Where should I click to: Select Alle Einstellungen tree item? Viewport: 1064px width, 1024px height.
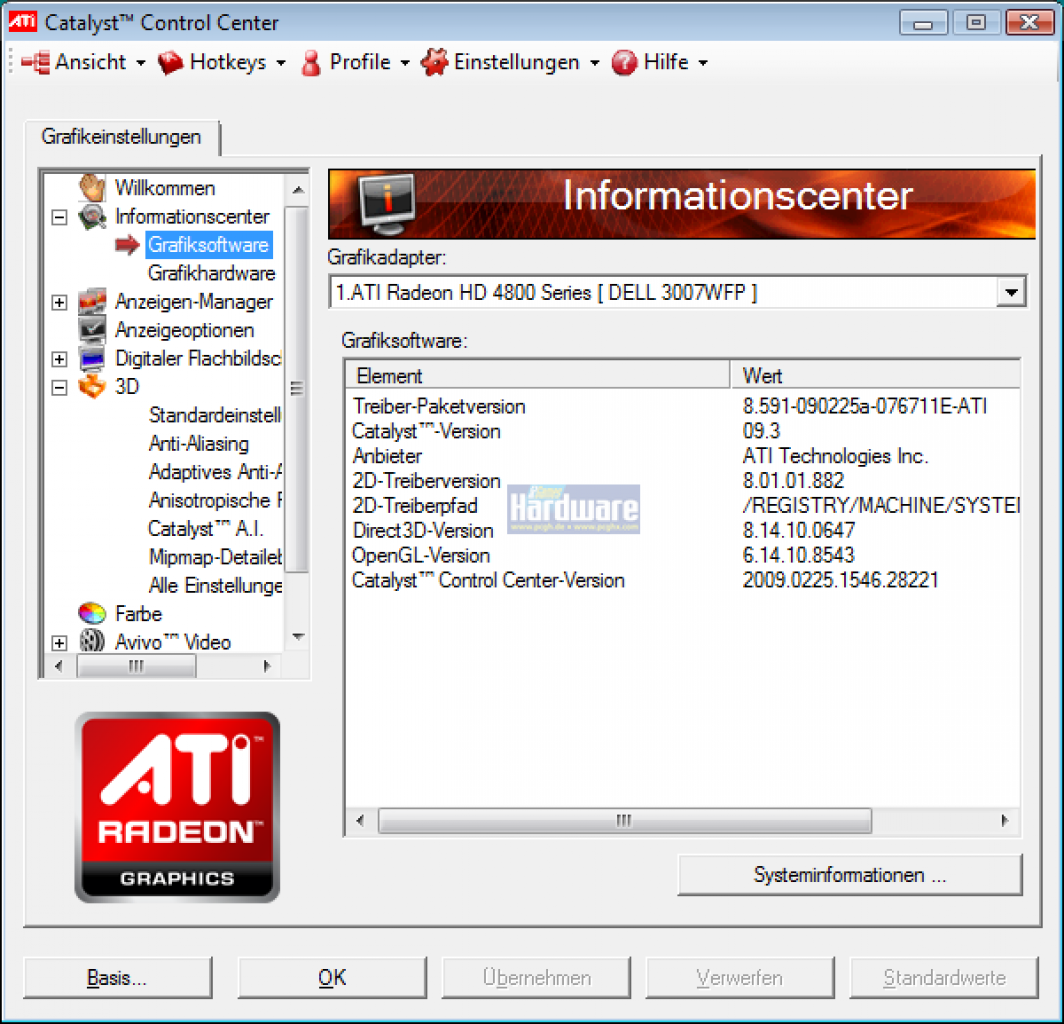tap(214, 586)
